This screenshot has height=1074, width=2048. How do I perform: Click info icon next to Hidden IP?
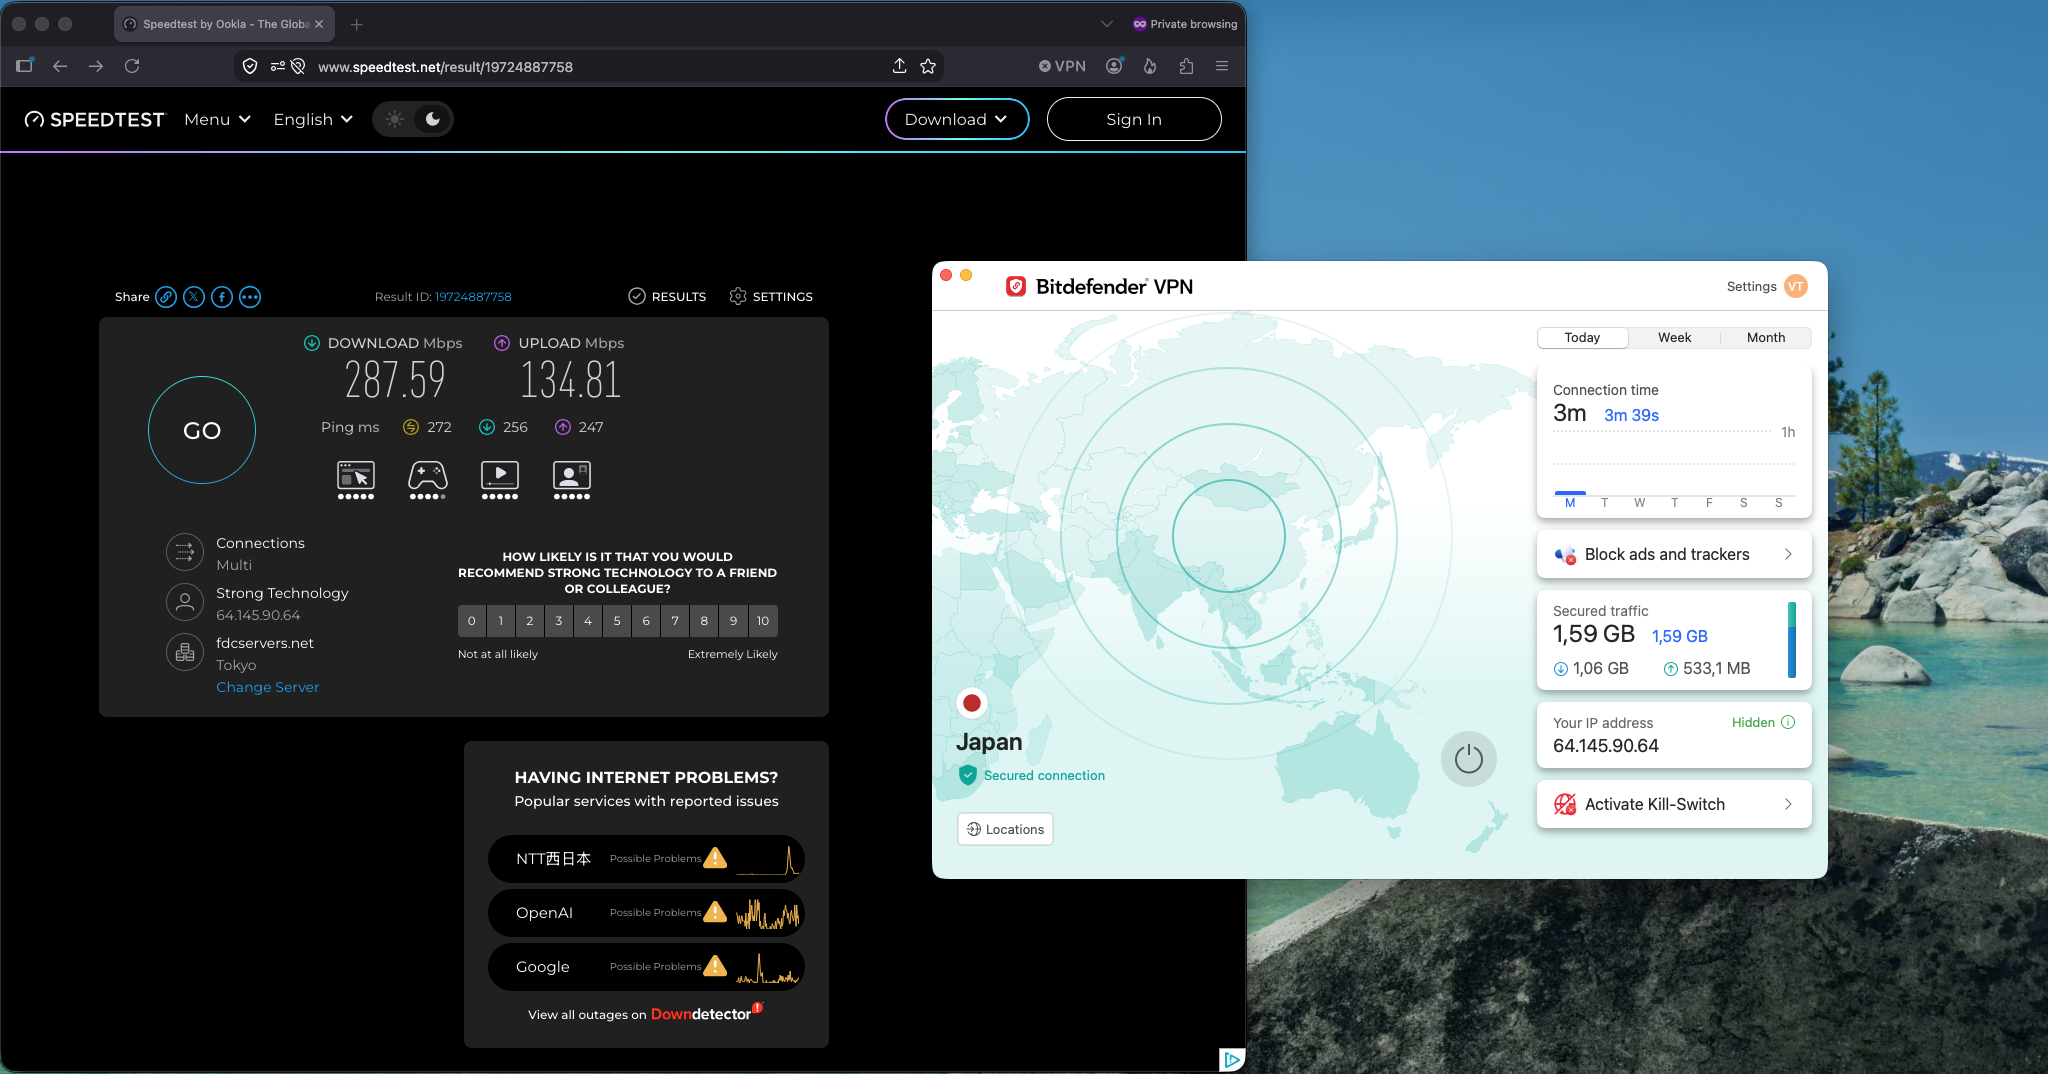[1788, 722]
